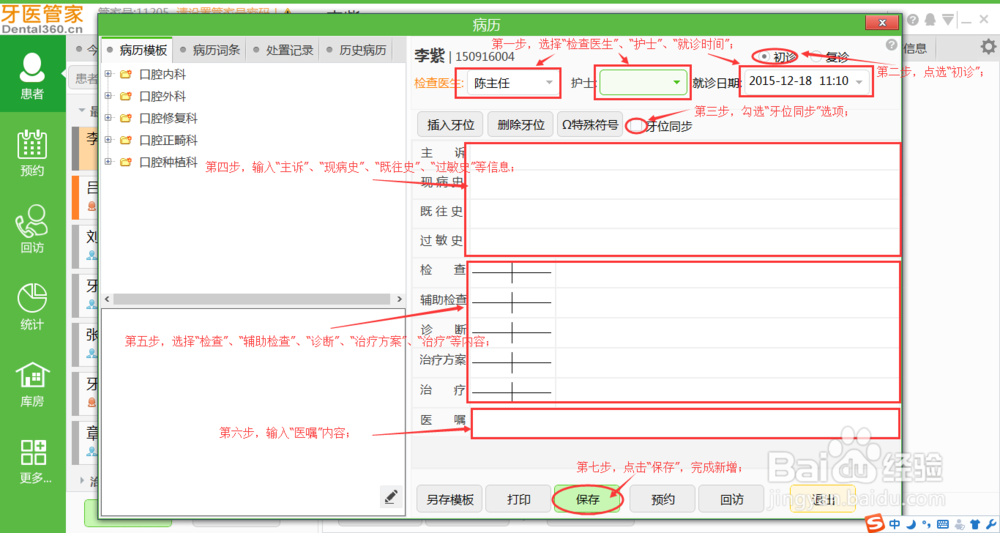The image size is (1000, 533).
Task: Click the Ω特殊符号 button
Action: coord(590,124)
